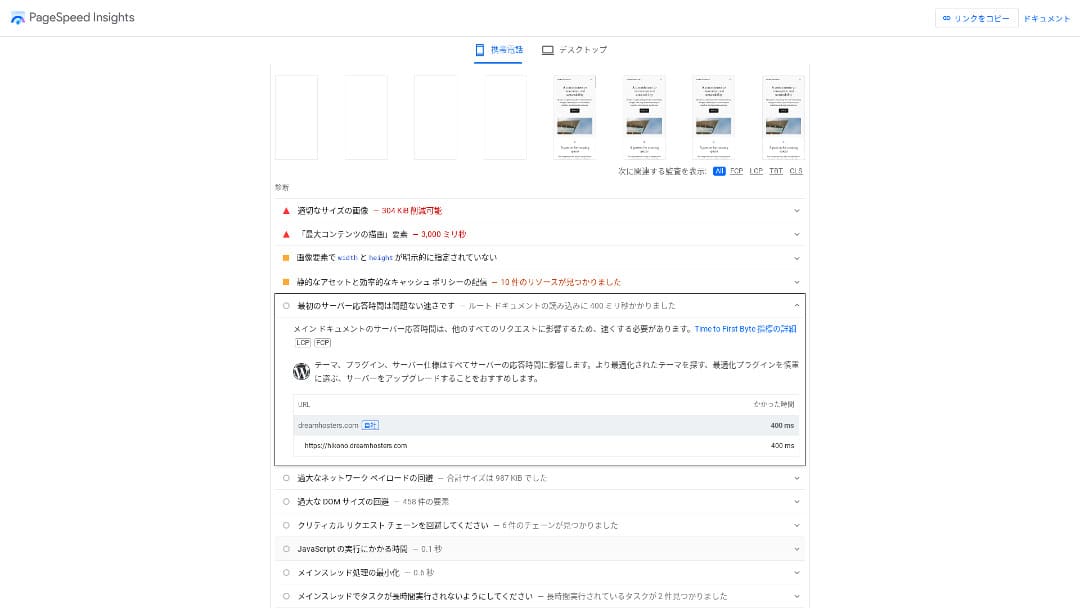
Task: Click red triangle beside 適切なサイズの画像
Action: (x=286, y=211)
